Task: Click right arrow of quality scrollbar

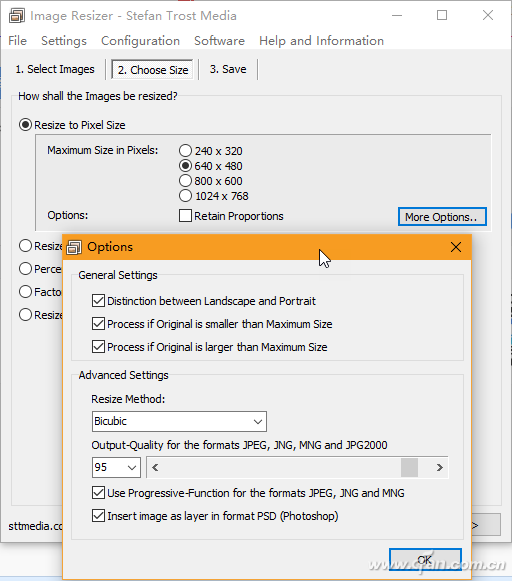Action: coord(439,467)
